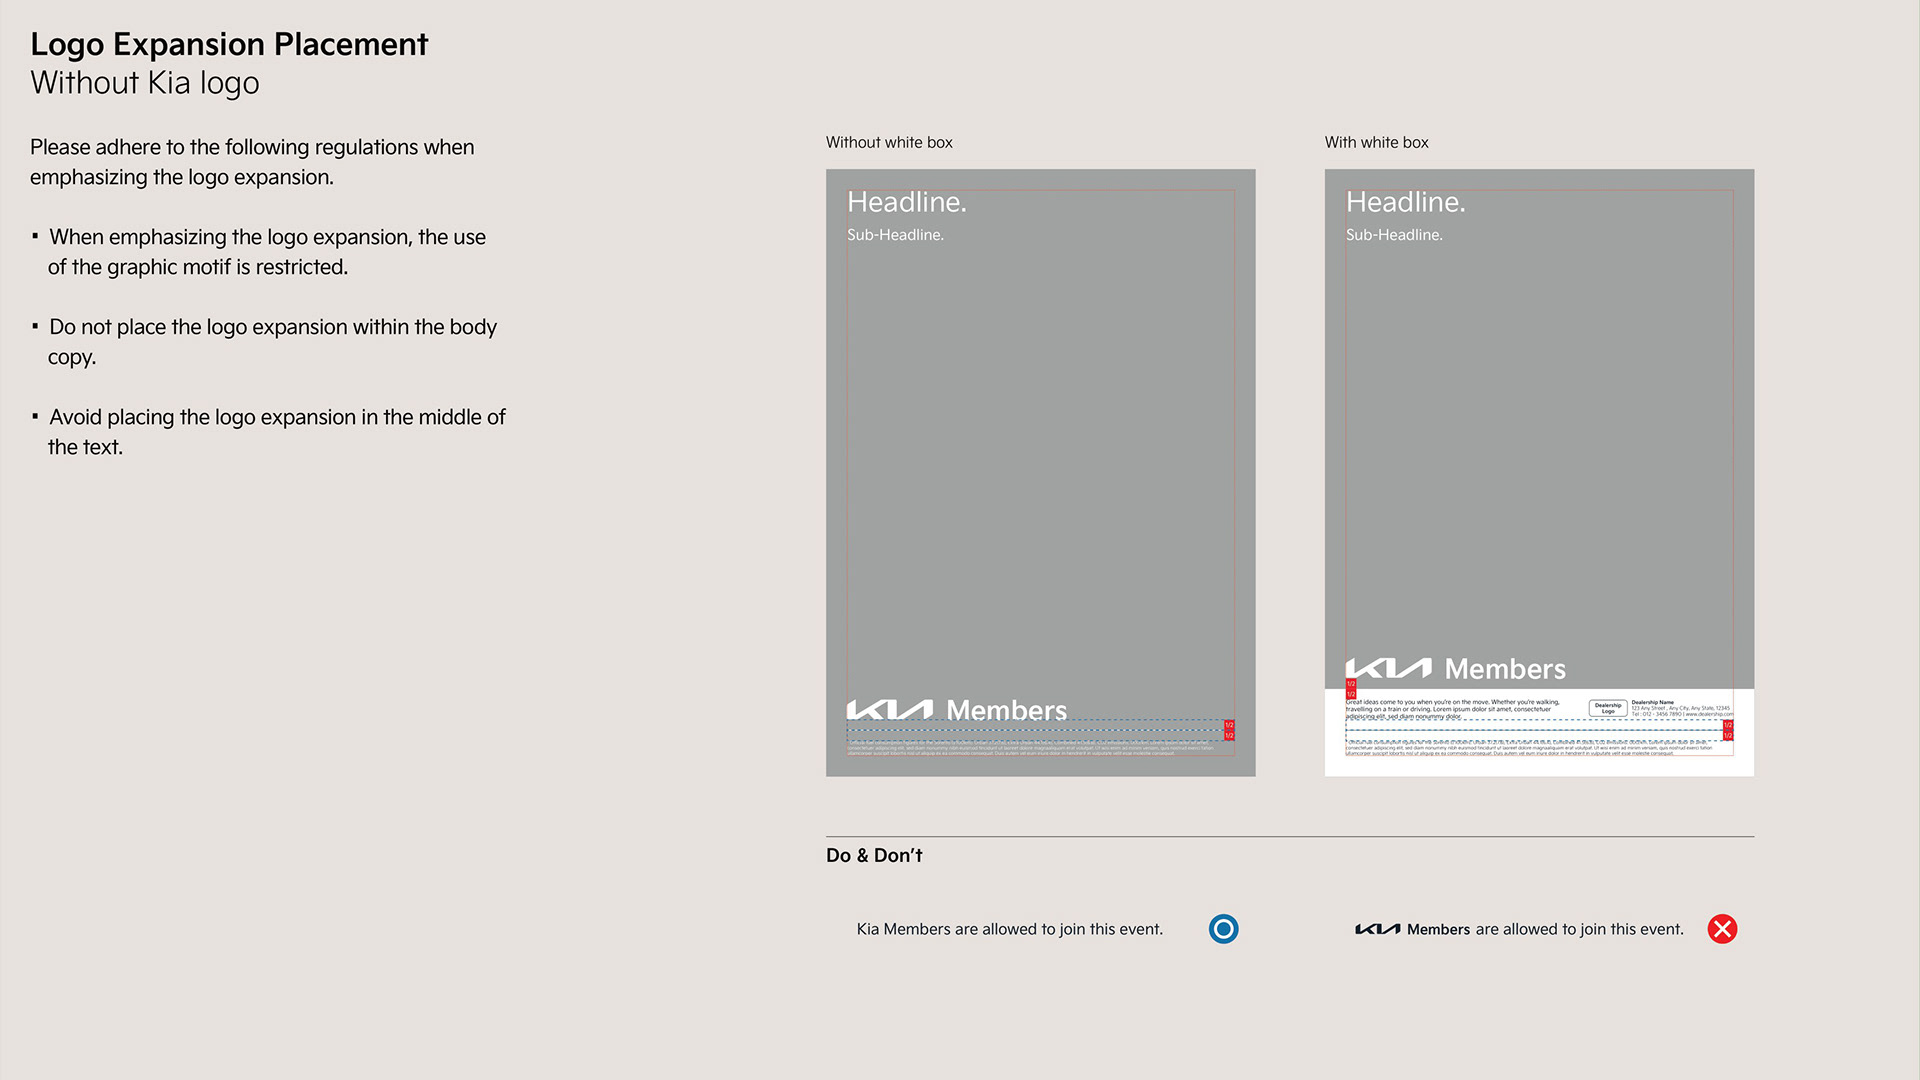Click 'Logo Expansion Placement' title

coord(229,44)
